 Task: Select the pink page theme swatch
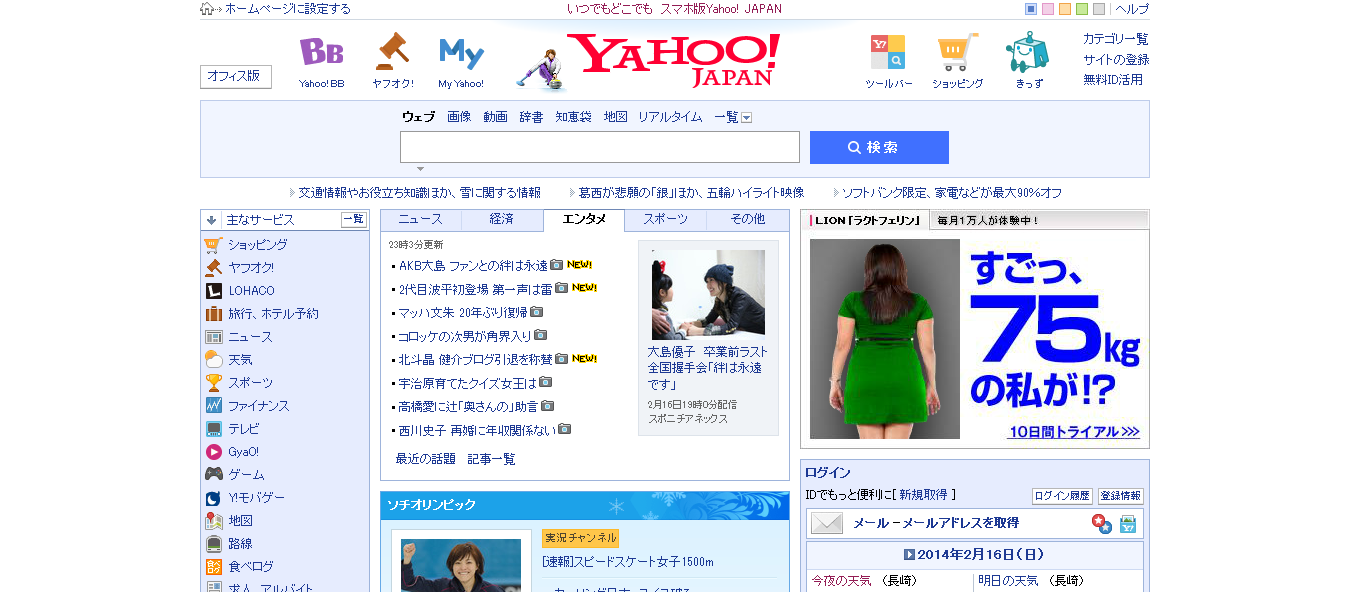tap(1048, 9)
